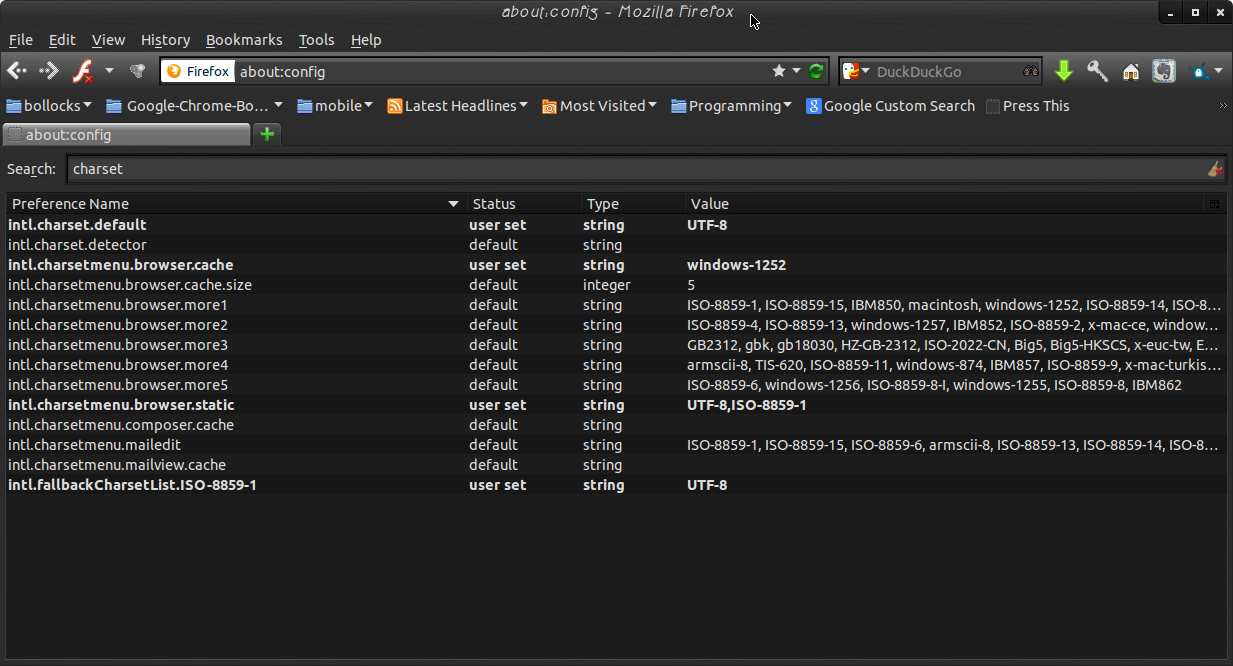Clear the search with the broom icon
Viewport: 1233px width, 666px height.
(1215, 169)
